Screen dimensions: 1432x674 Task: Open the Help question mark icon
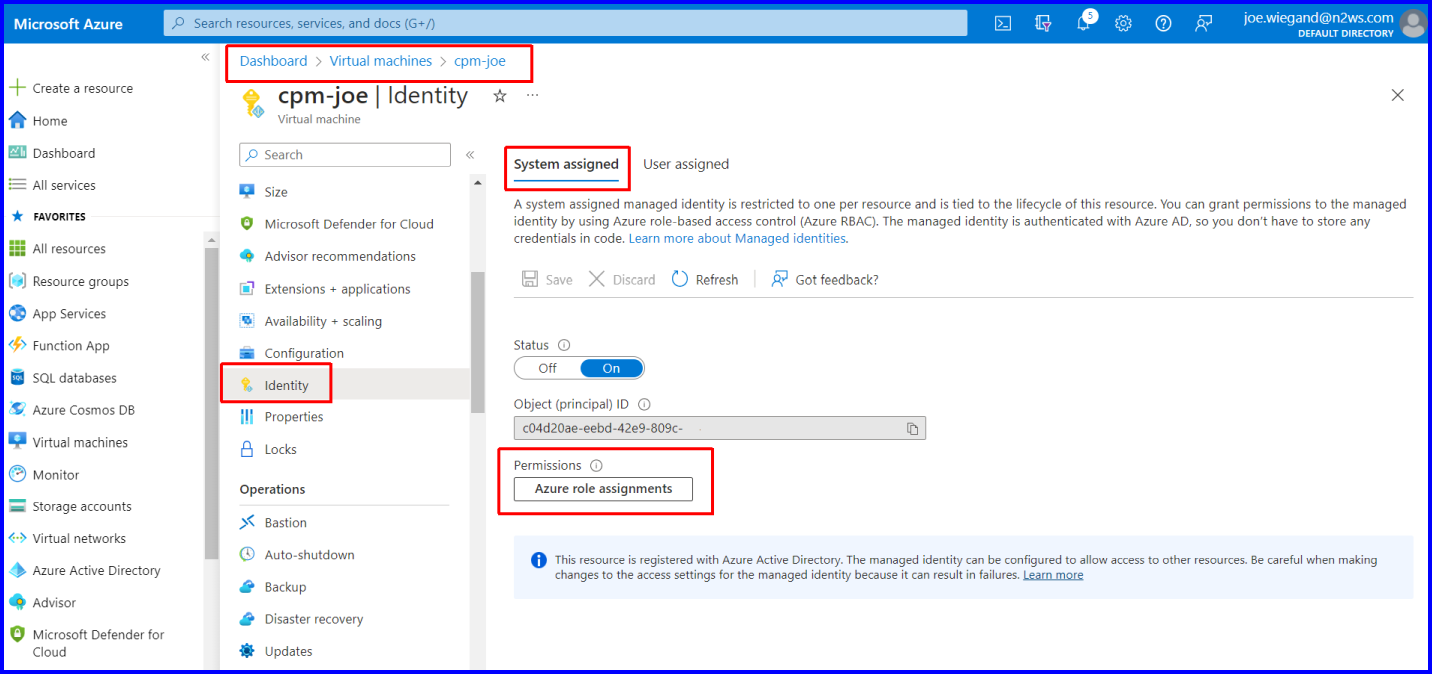[x=1163, y=23]
